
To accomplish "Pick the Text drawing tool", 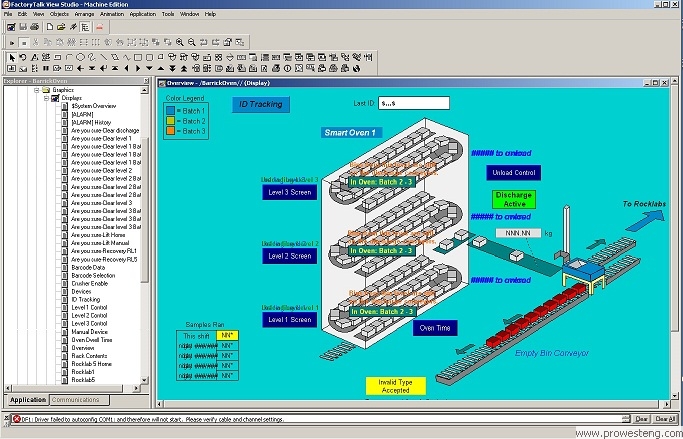I will [34, 57].
